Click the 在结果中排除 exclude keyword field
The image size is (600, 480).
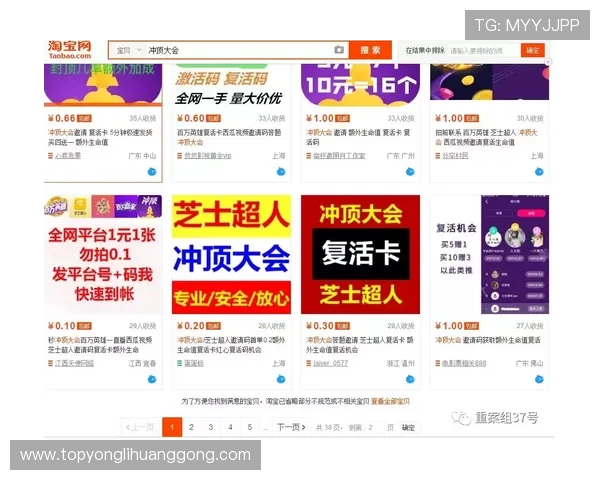(x=484, y=51)
